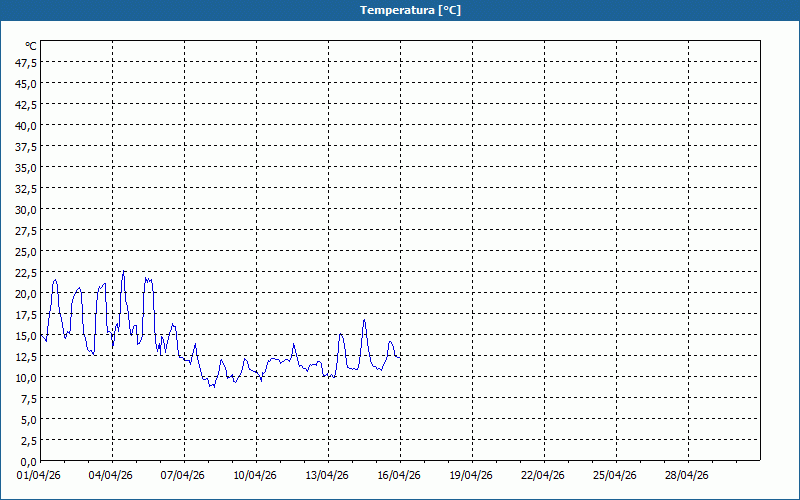Pick the 12,5 y-axis label
Screen dimensions: 800x500
coord(25,356)
